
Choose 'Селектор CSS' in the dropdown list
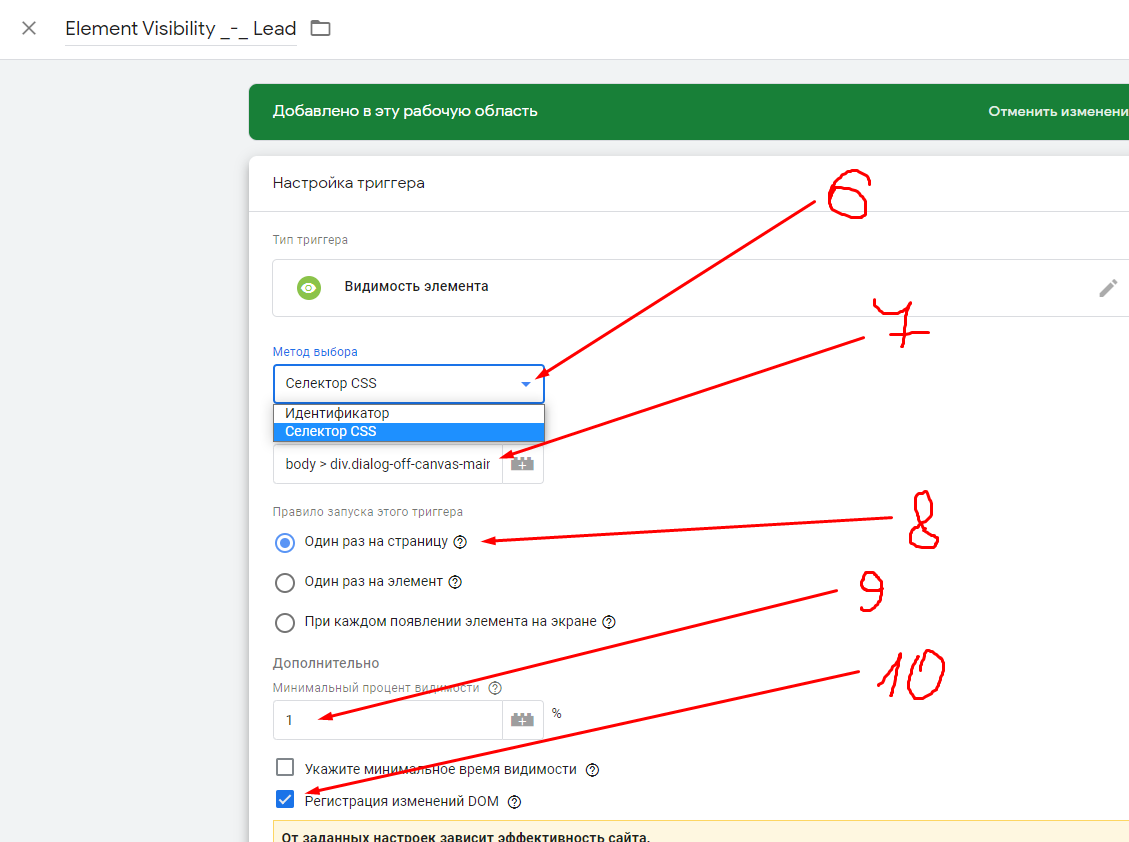(x=331, y=432)
